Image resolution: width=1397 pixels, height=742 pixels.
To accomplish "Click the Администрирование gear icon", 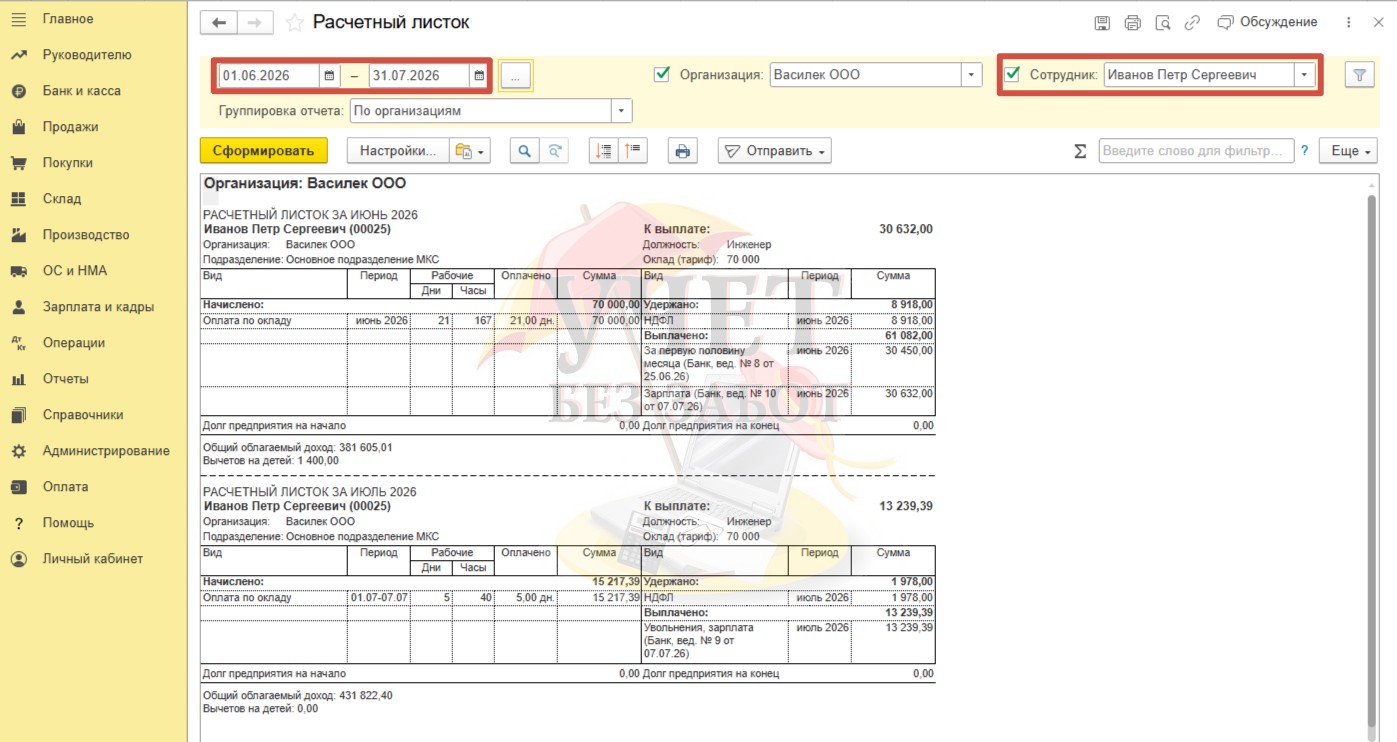I will pyautogui.click(x=18, y=451).
